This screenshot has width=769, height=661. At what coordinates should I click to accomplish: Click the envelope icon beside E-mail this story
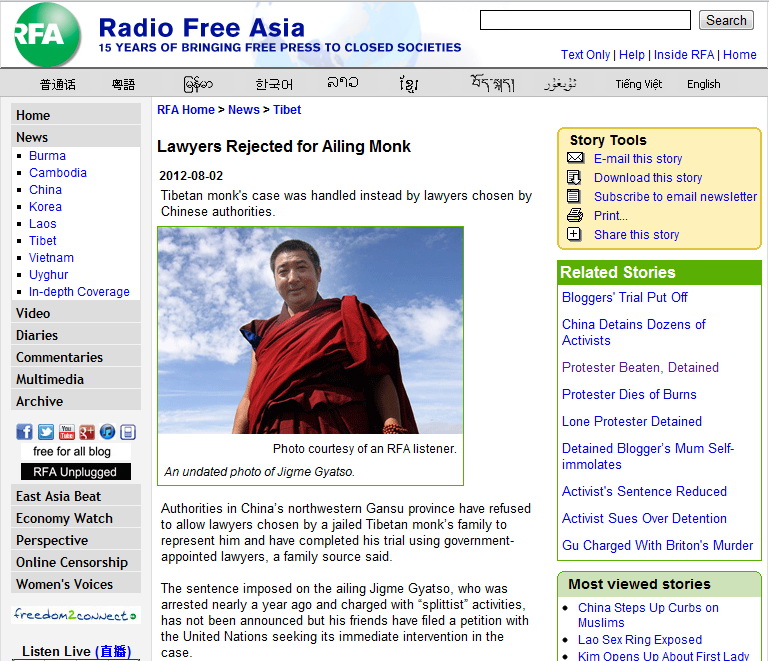(x=575, y=158)
